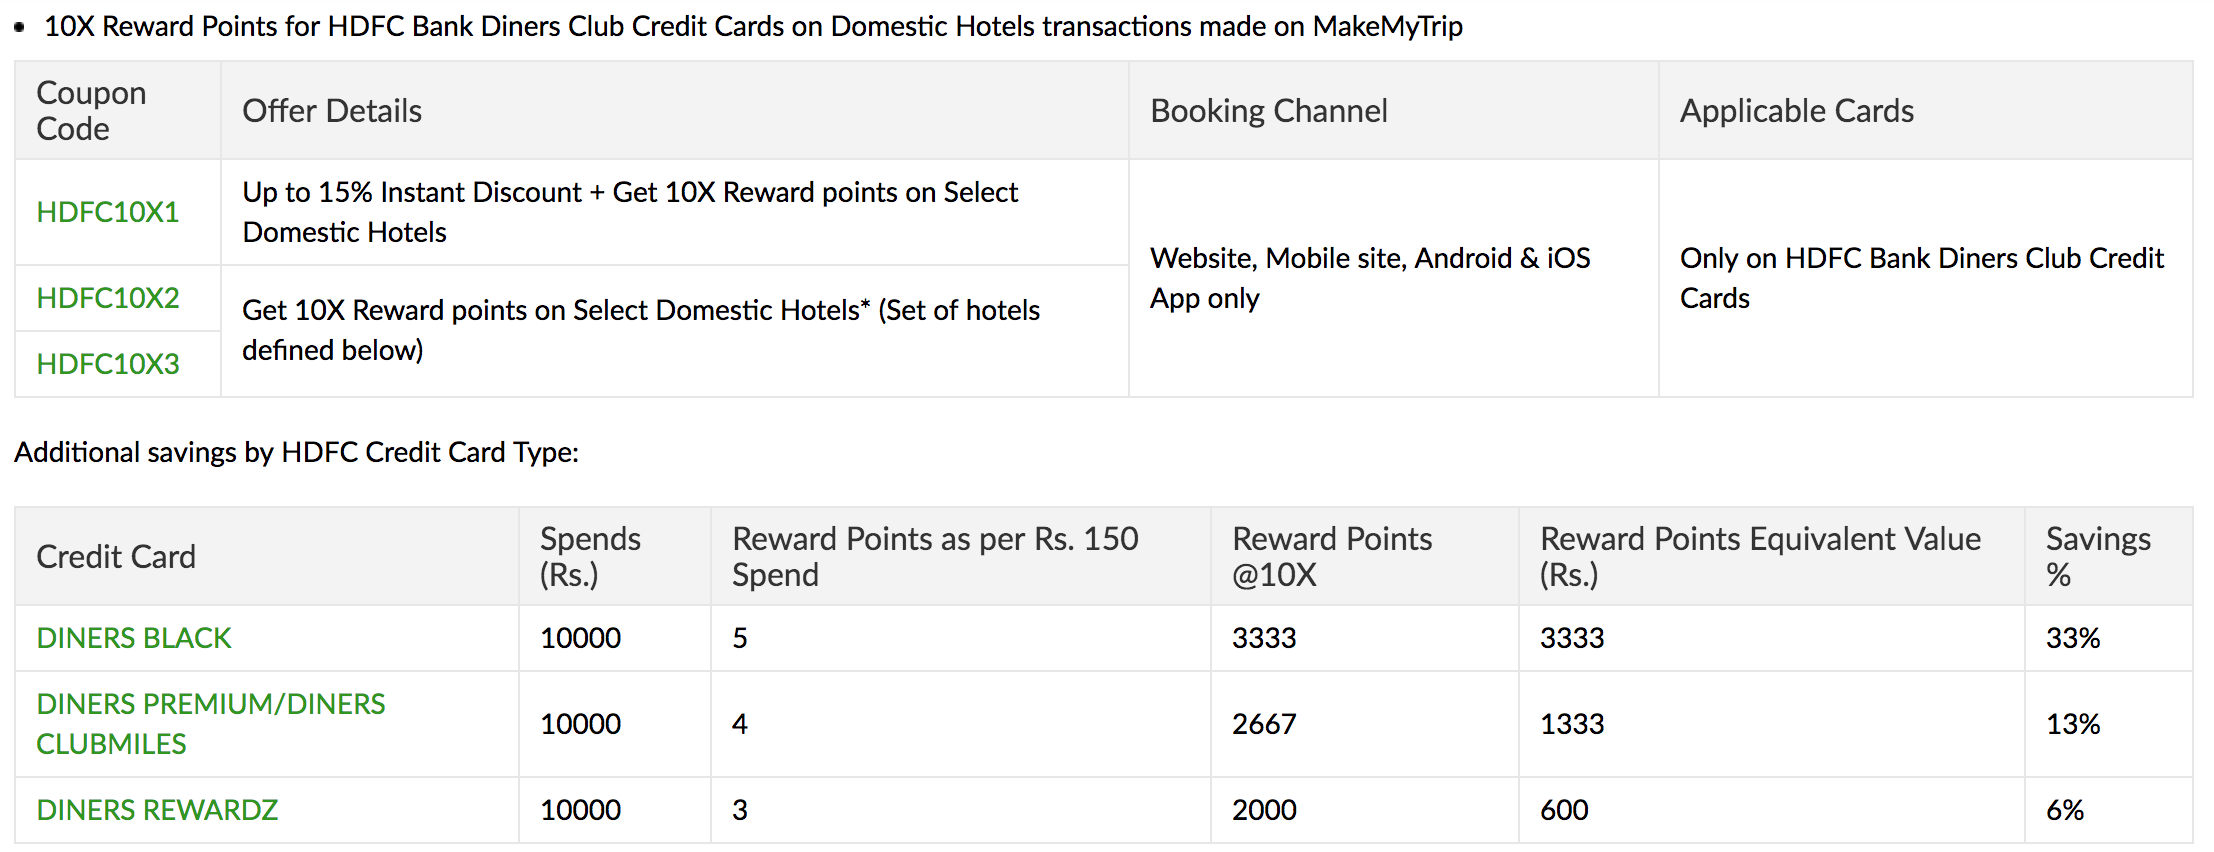
Task: Select the HDFC10X3 coupon code link
Action: (x=108, y=364)
